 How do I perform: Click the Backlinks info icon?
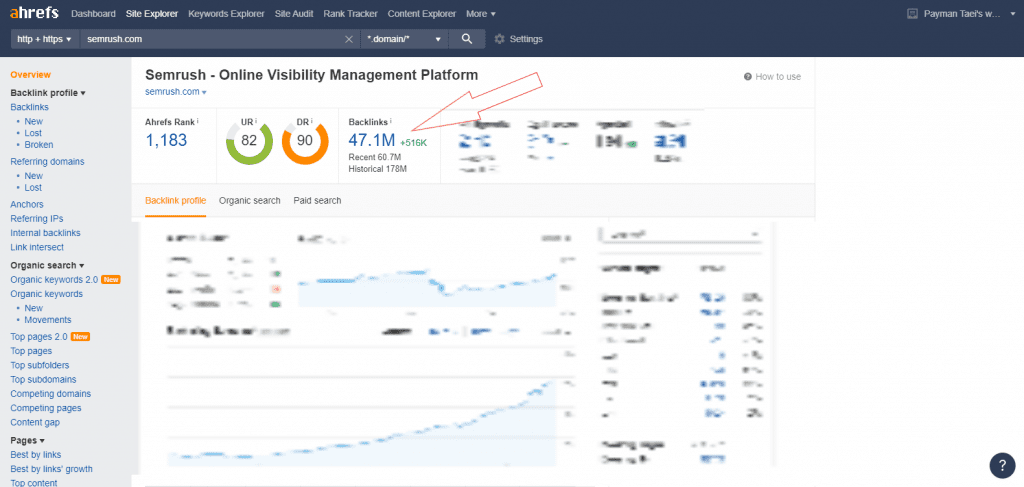tap(391, 121)
